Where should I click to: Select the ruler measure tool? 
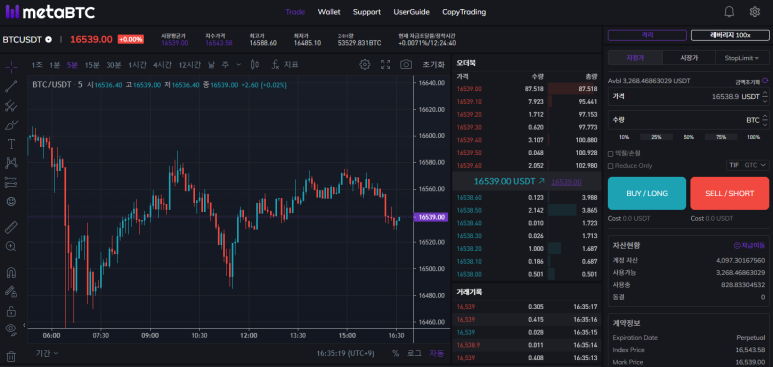(x=11, y=227)
